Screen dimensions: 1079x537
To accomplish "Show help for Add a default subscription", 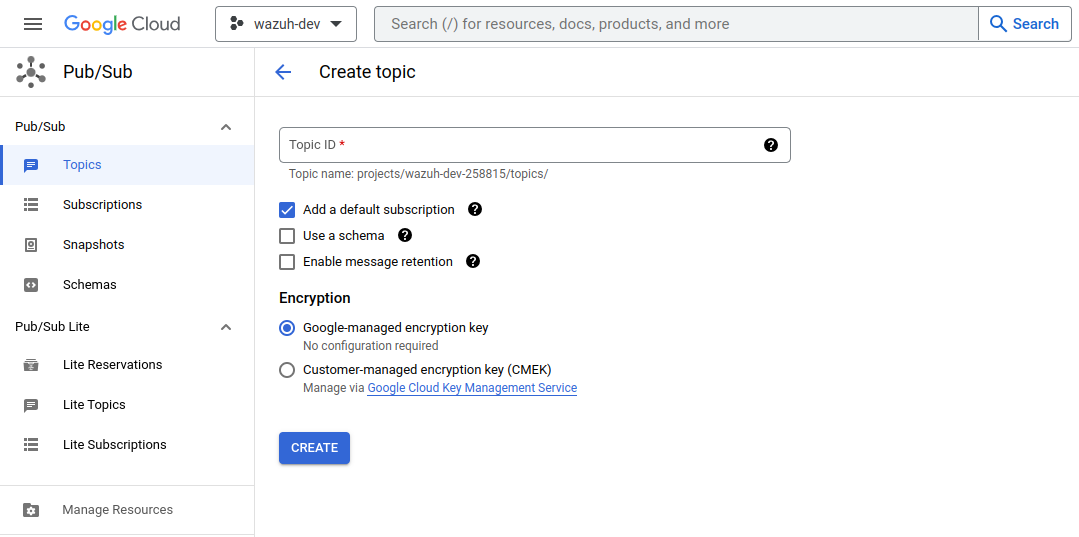I will pos(475,210).
